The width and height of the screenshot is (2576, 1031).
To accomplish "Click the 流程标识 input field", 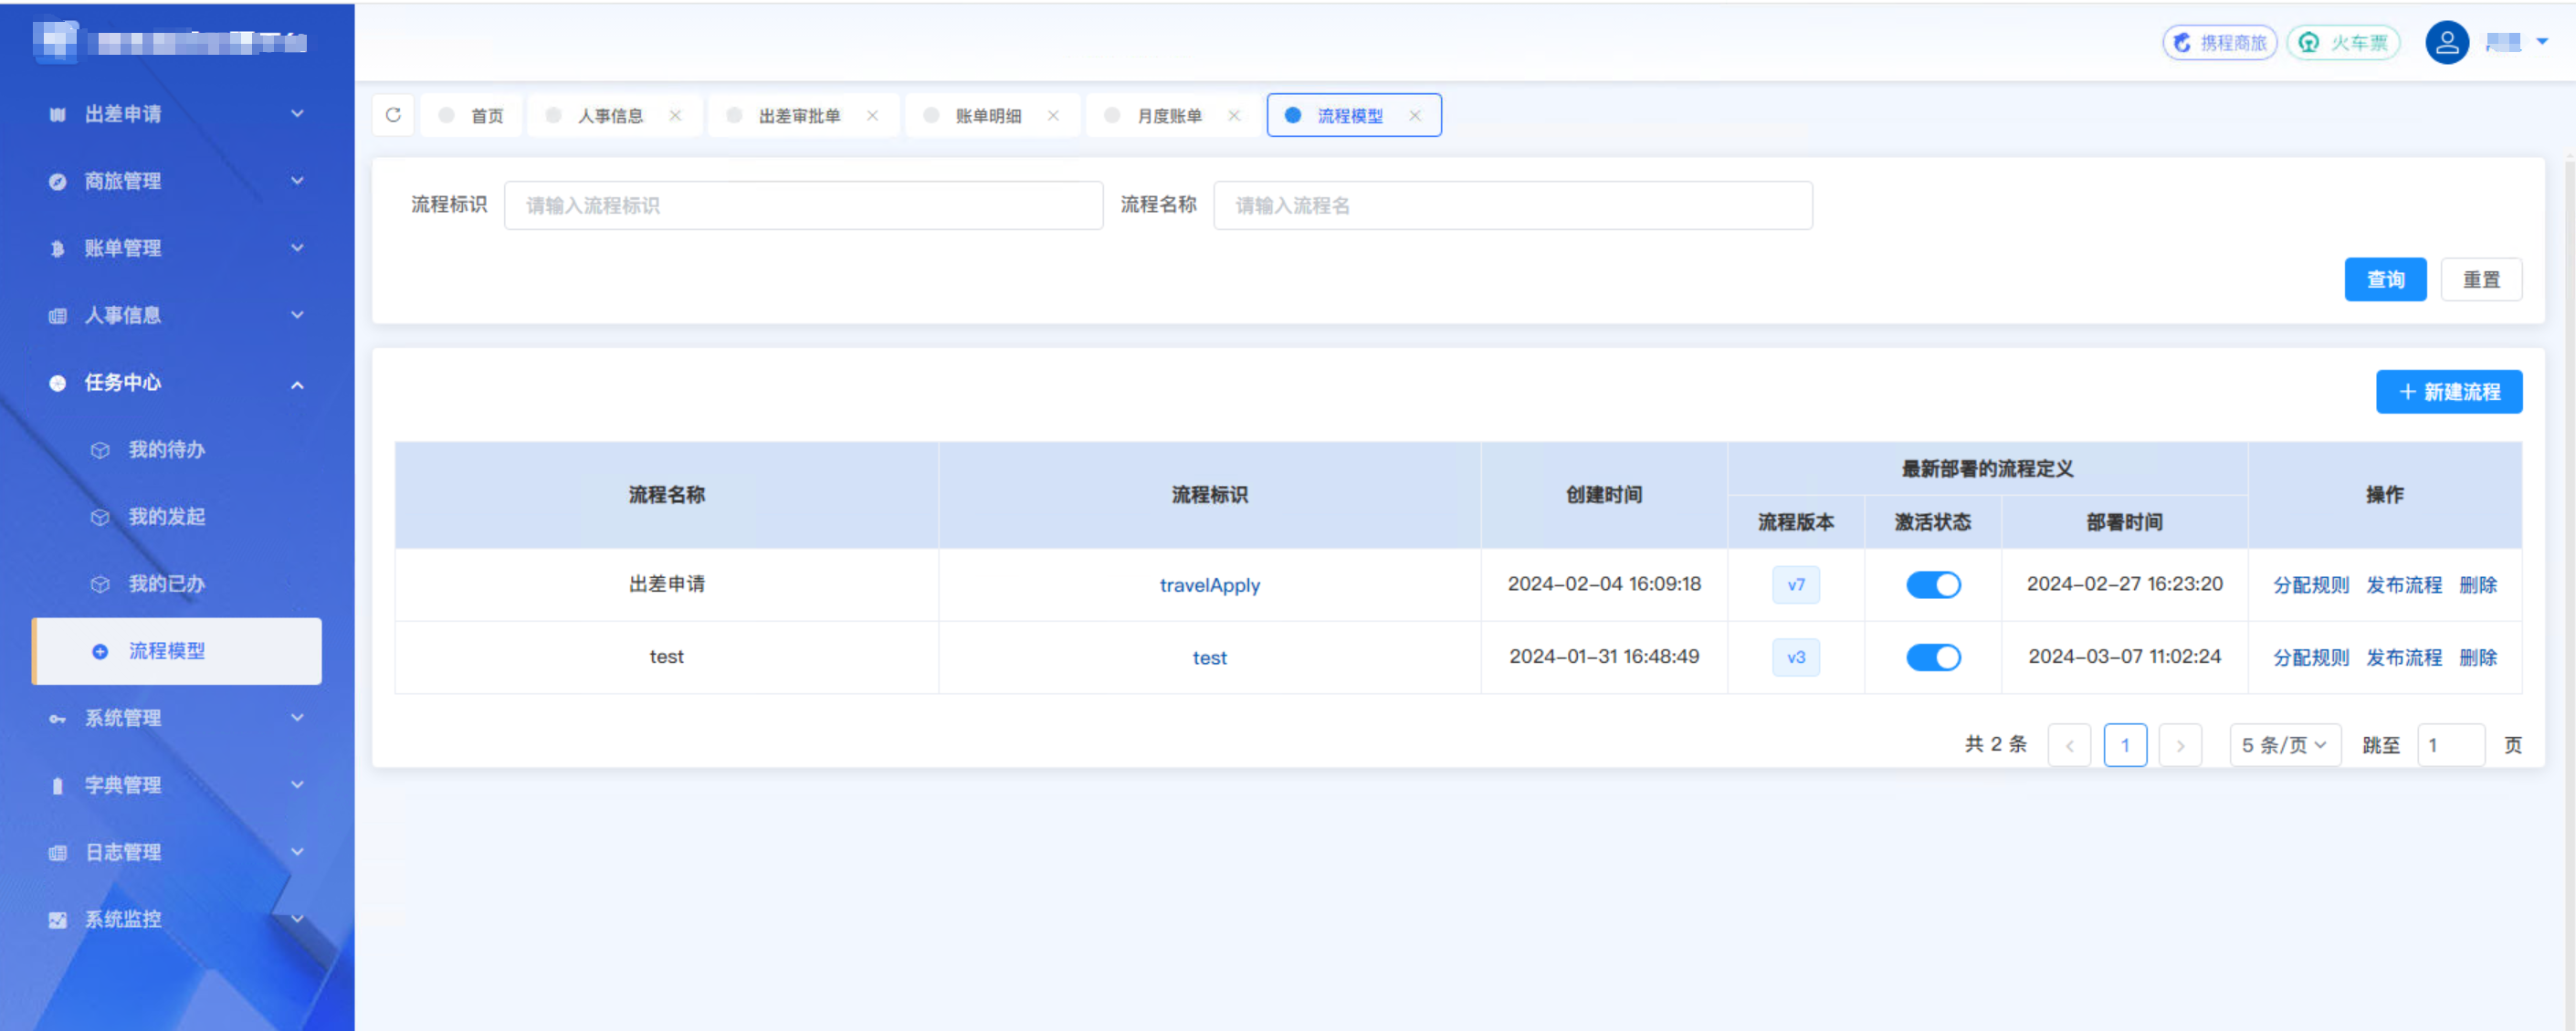I will click(x=803, y=206).
